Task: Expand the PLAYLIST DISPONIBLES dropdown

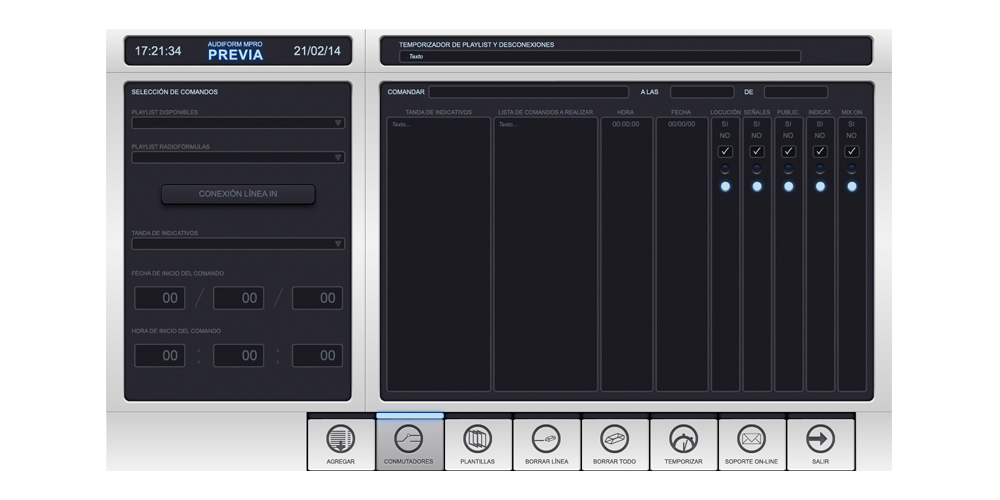Action: [238, 123]
